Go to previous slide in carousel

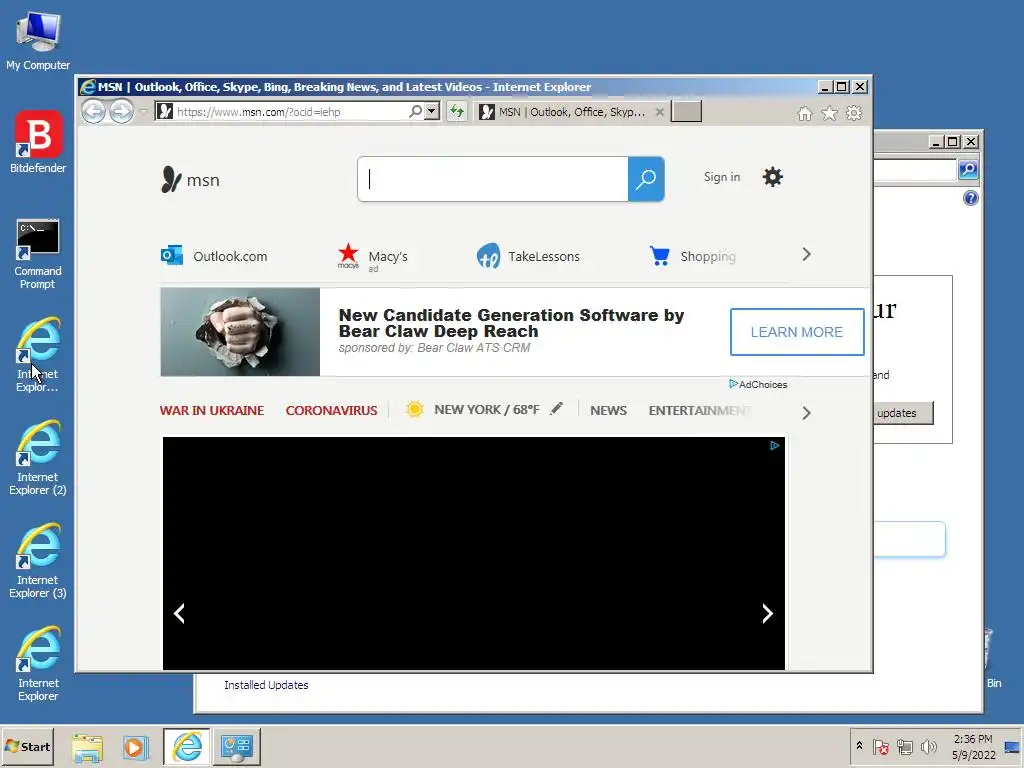click(179, 613)
